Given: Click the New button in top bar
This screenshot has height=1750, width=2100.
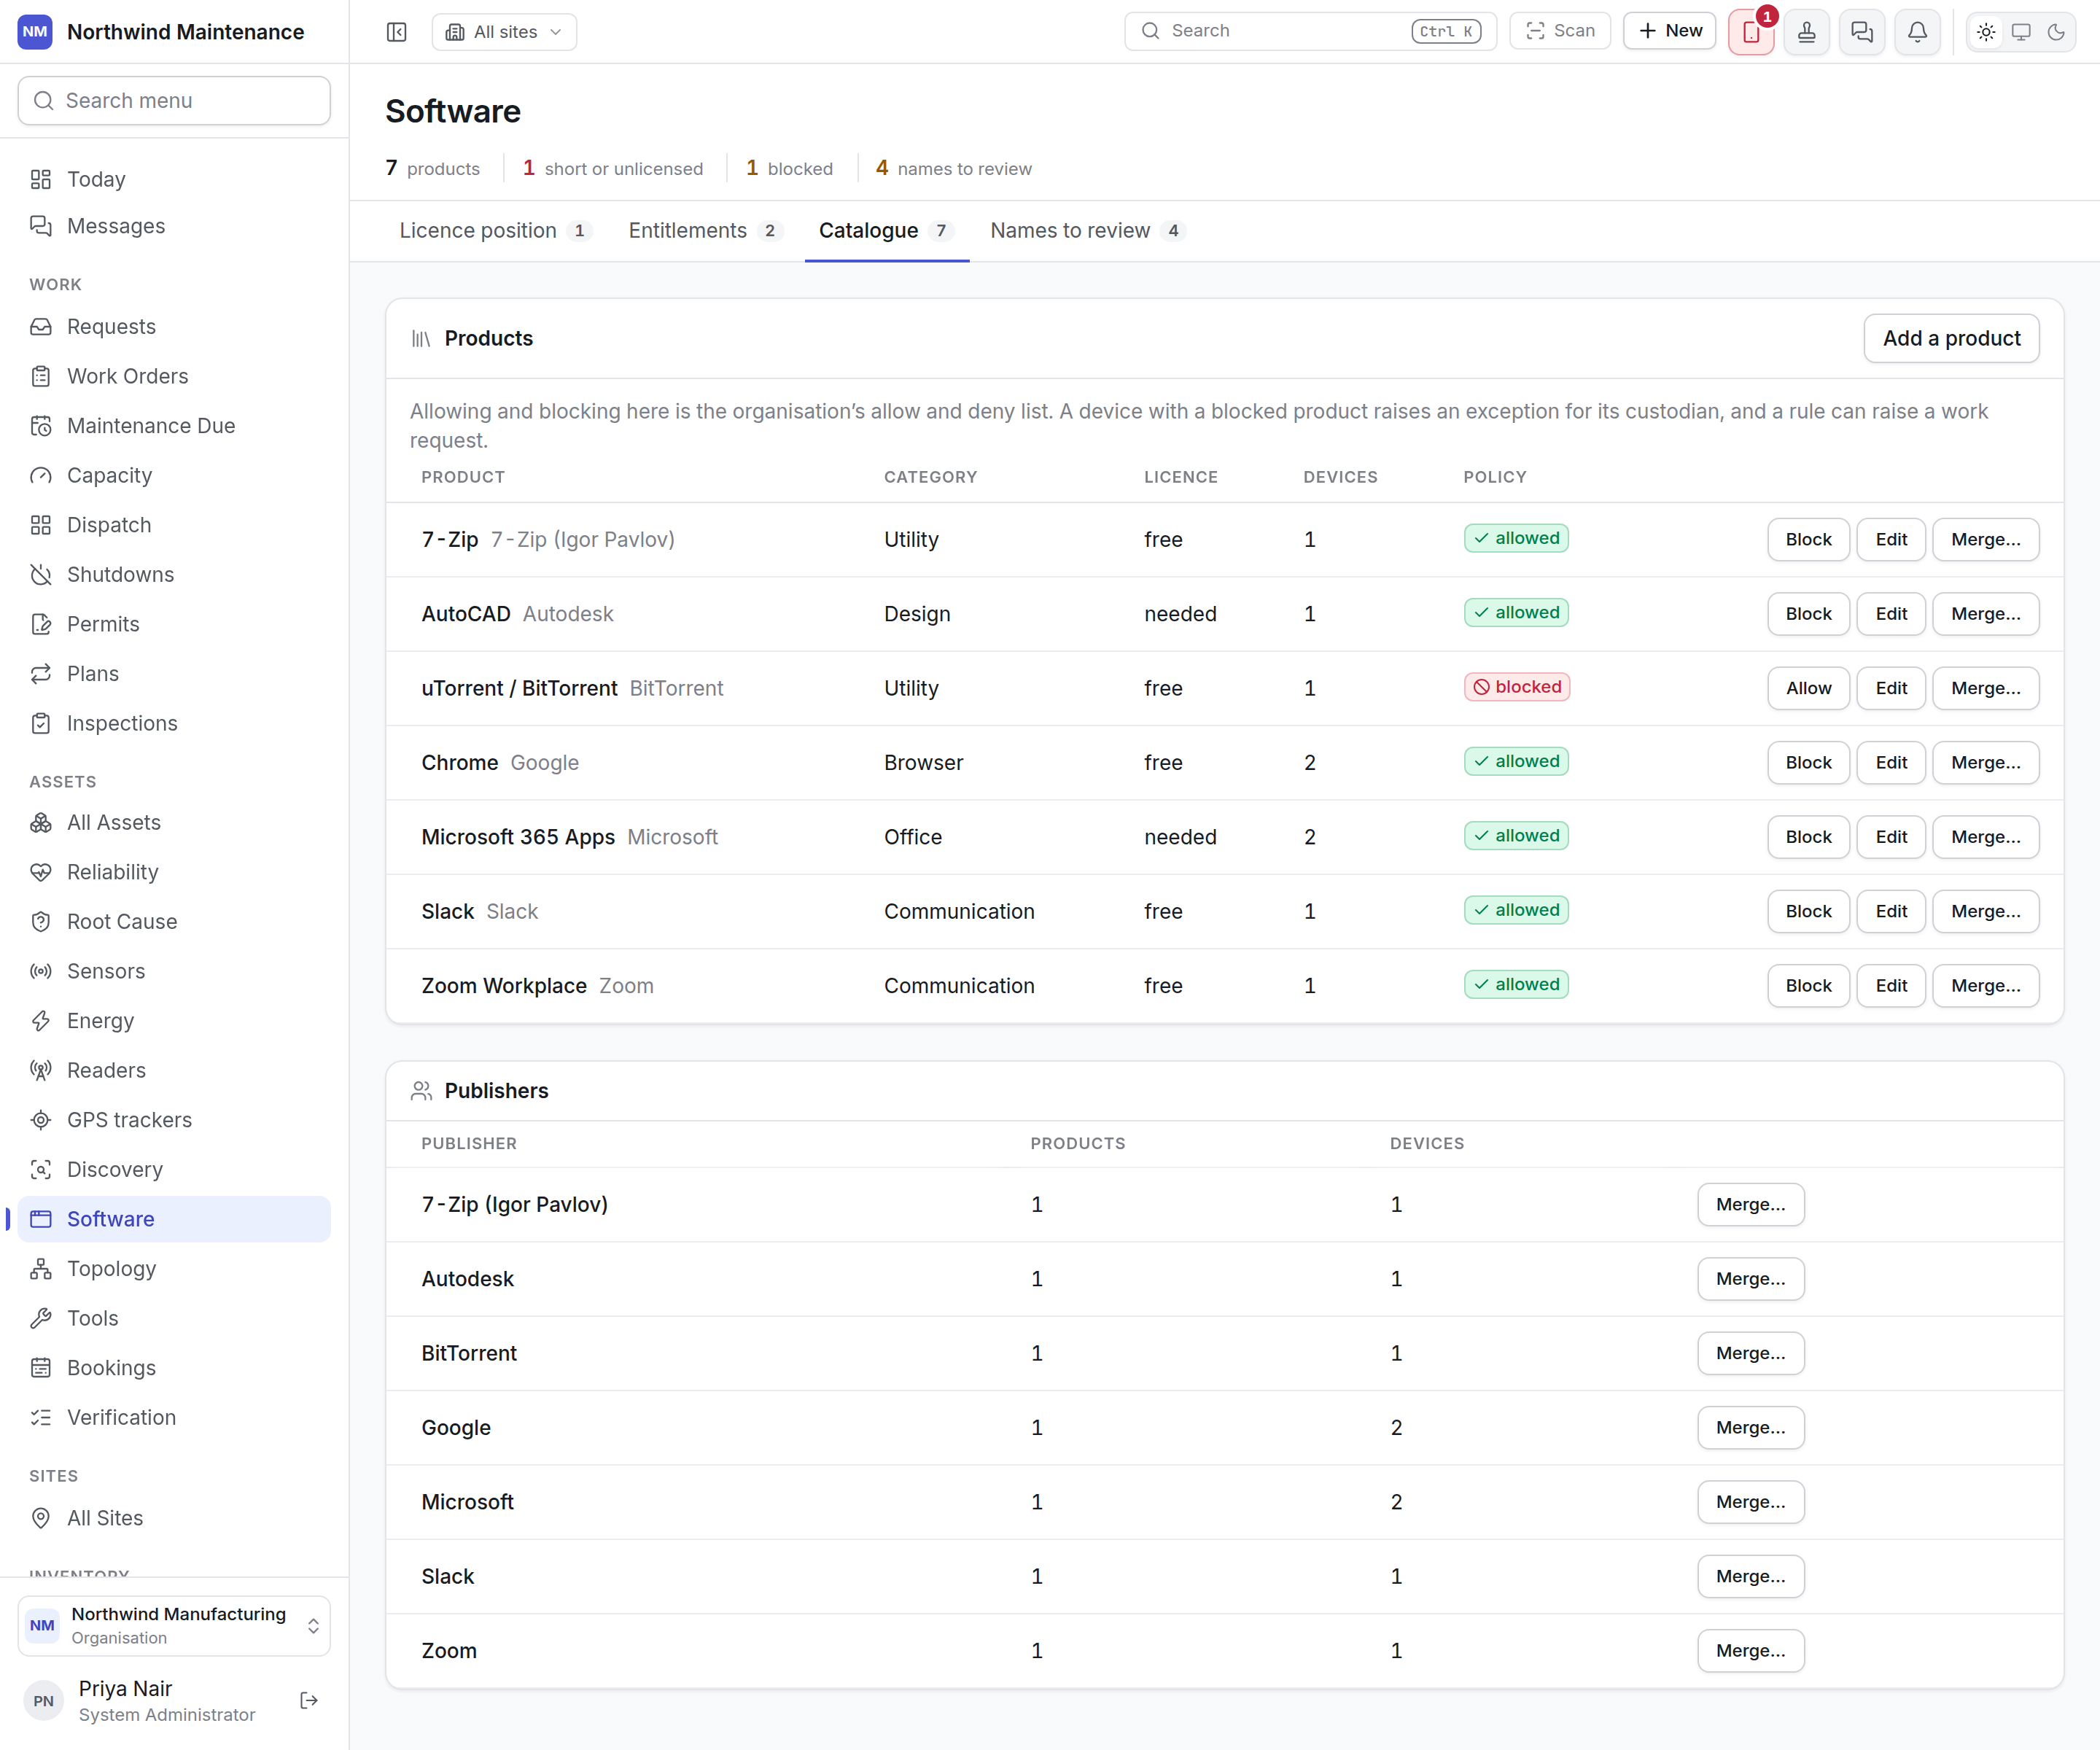Looking at the screenshot, I should (x=1669, y=31).
